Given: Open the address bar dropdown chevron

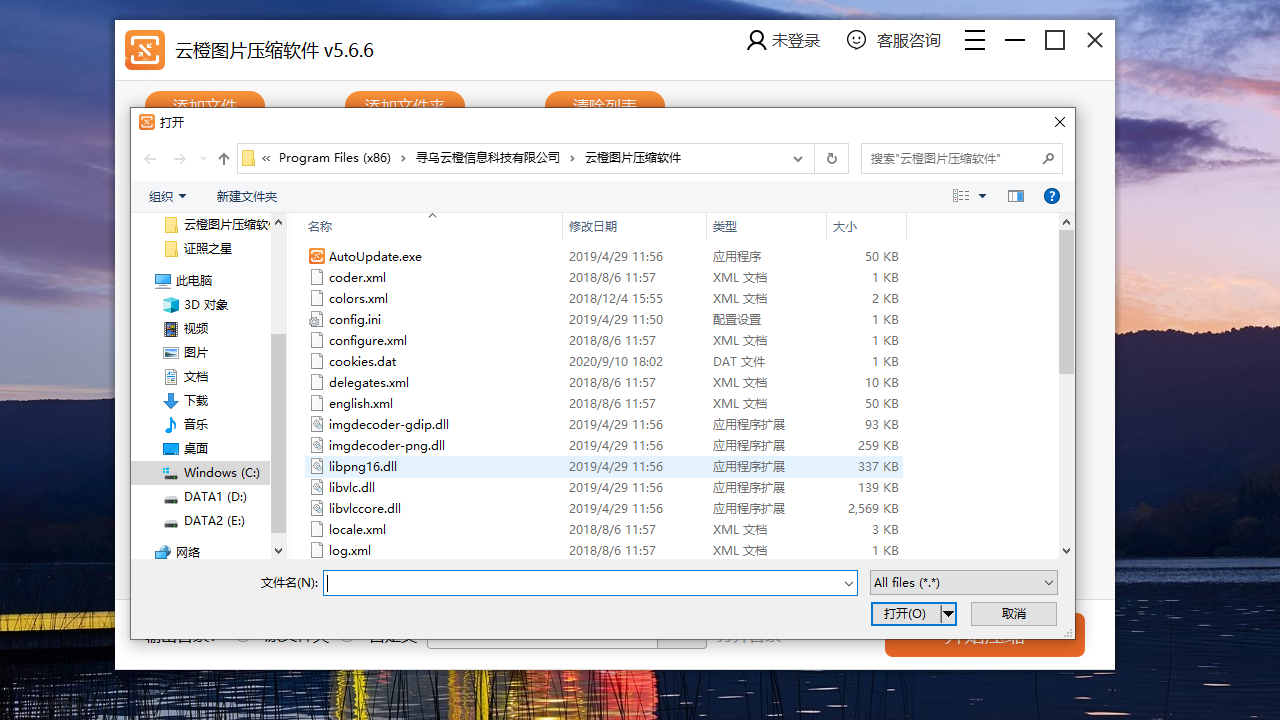Looking at the screenshot, I should click(x=797, y=158).
